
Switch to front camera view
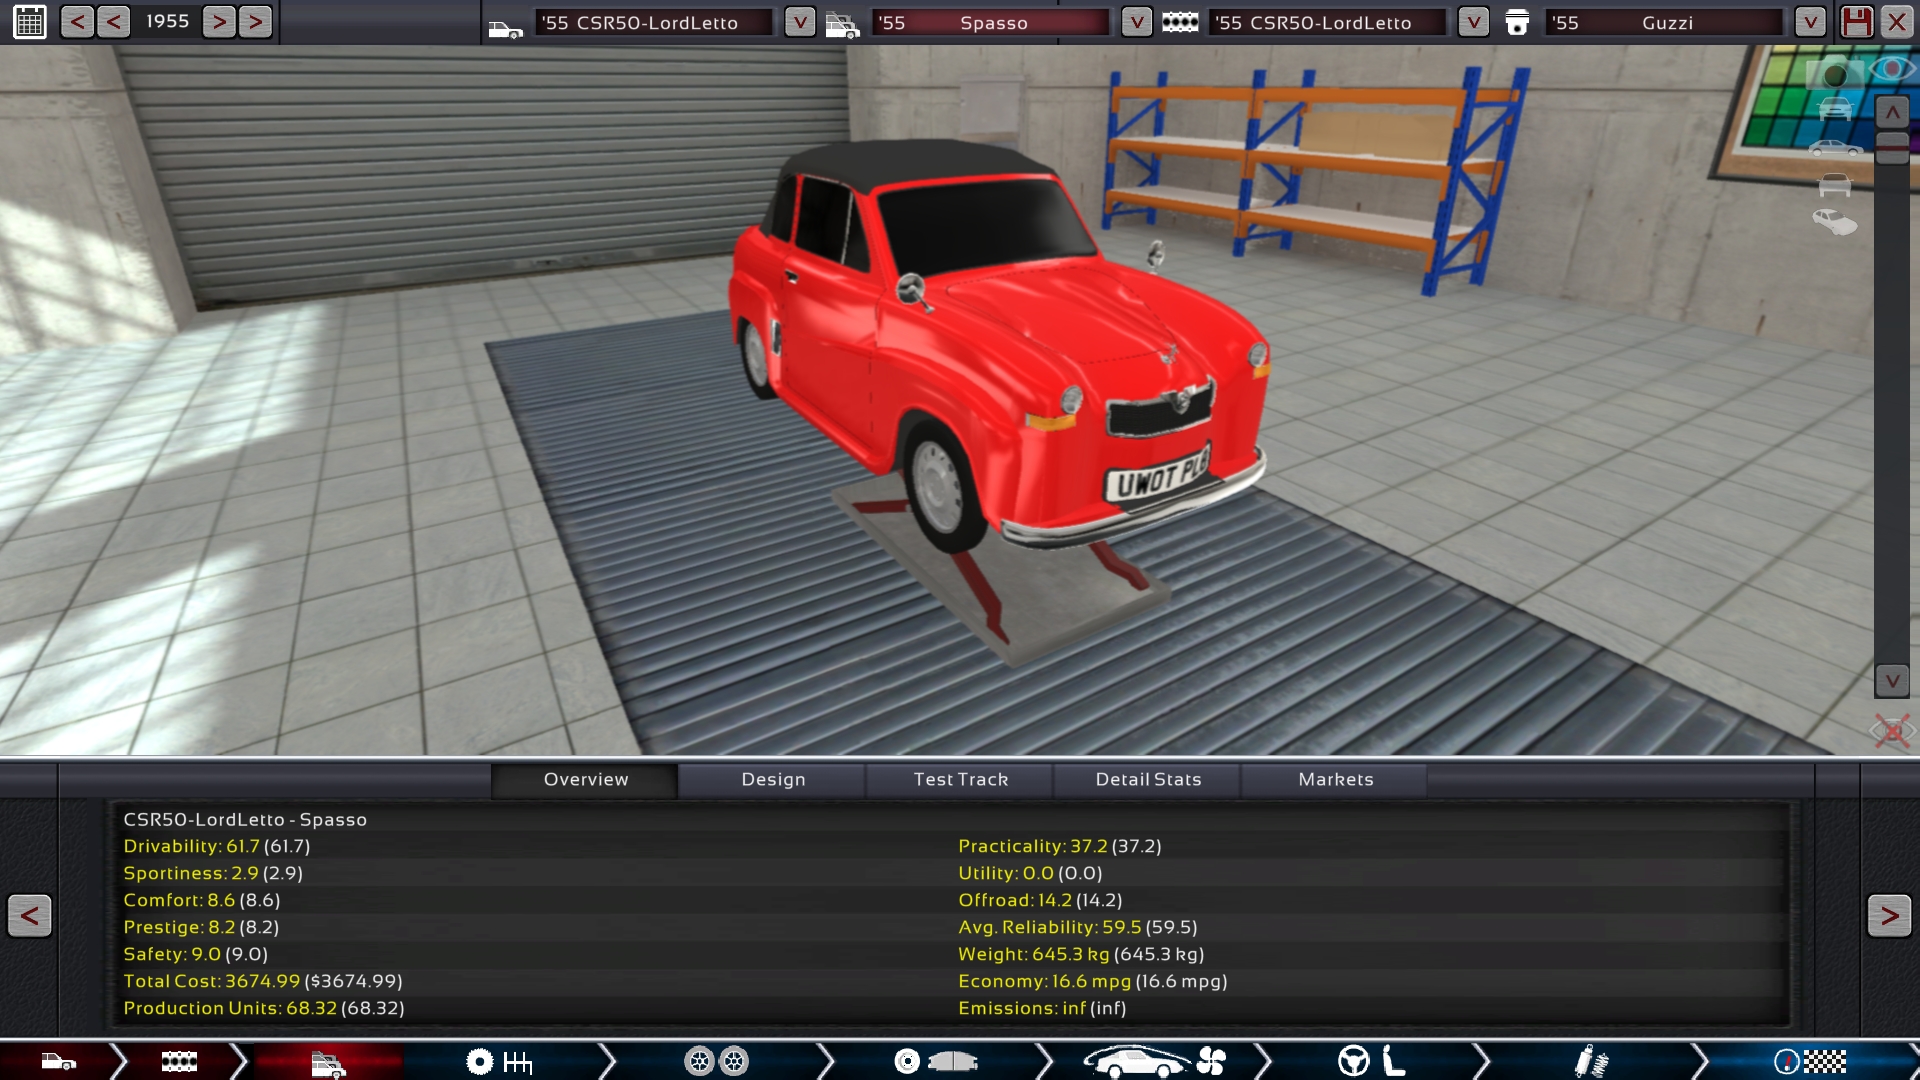coord(1834,109)
